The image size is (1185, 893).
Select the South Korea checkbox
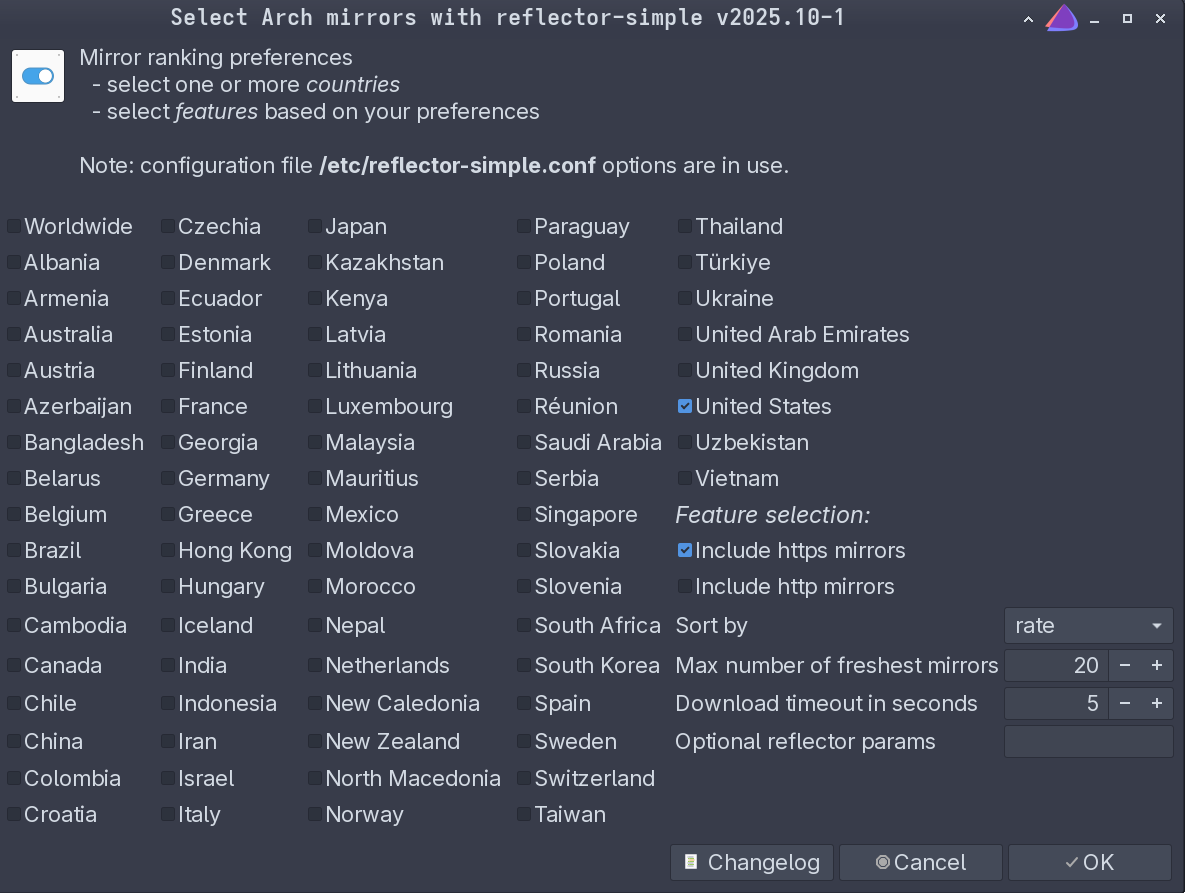[524, 666]
